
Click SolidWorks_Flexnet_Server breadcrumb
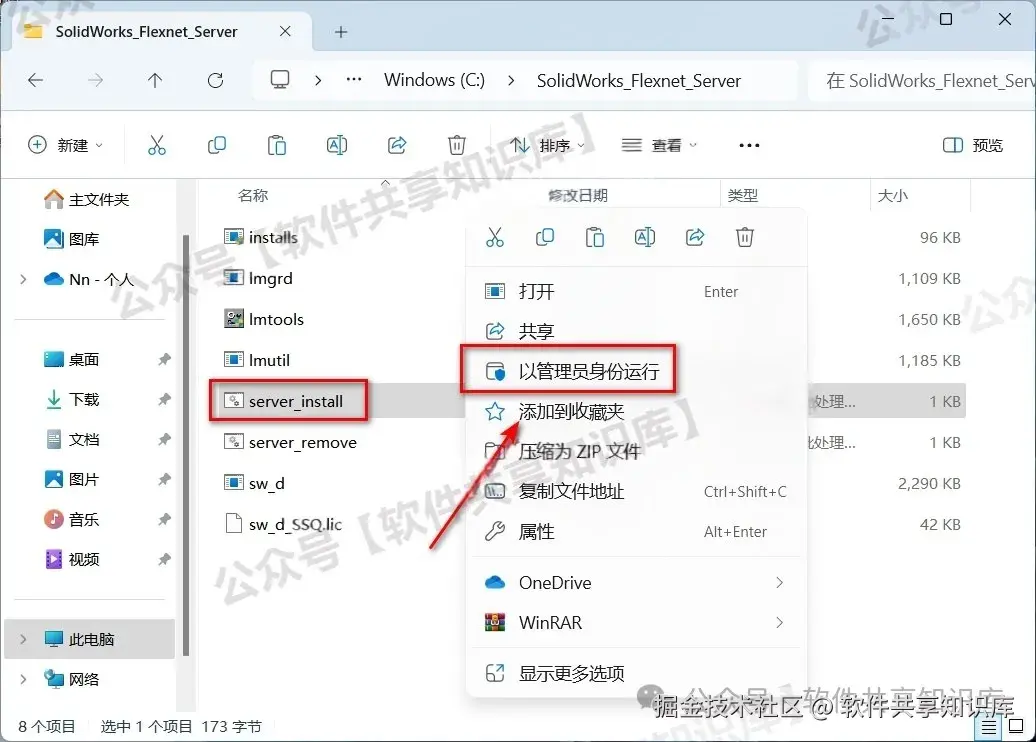[x=638, y=81]
